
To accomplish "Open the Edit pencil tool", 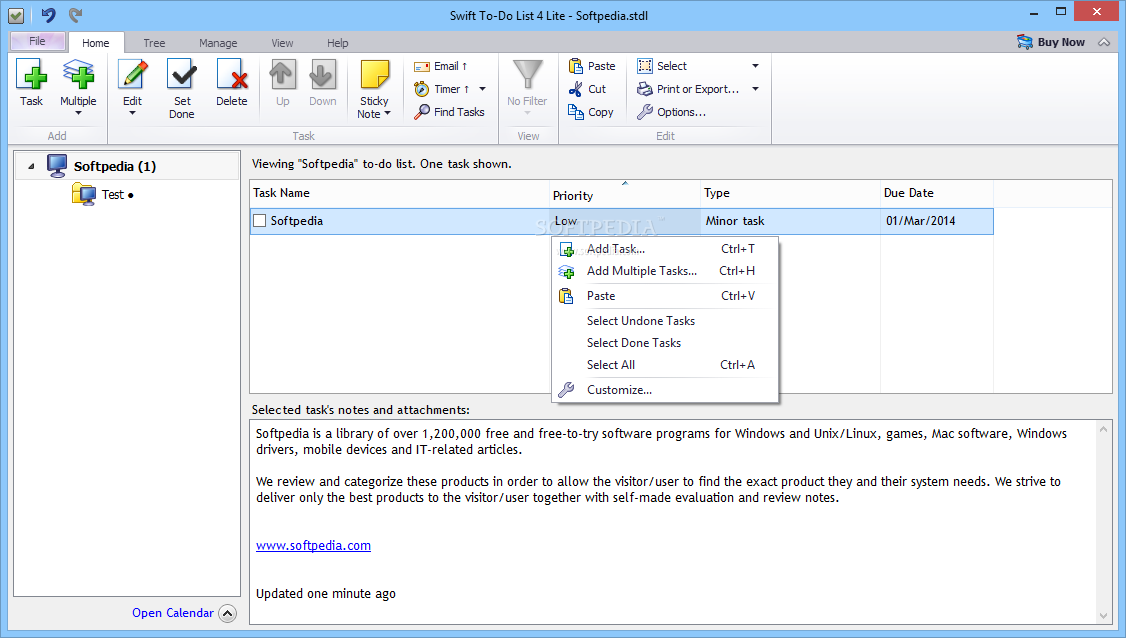I will 133,75.
